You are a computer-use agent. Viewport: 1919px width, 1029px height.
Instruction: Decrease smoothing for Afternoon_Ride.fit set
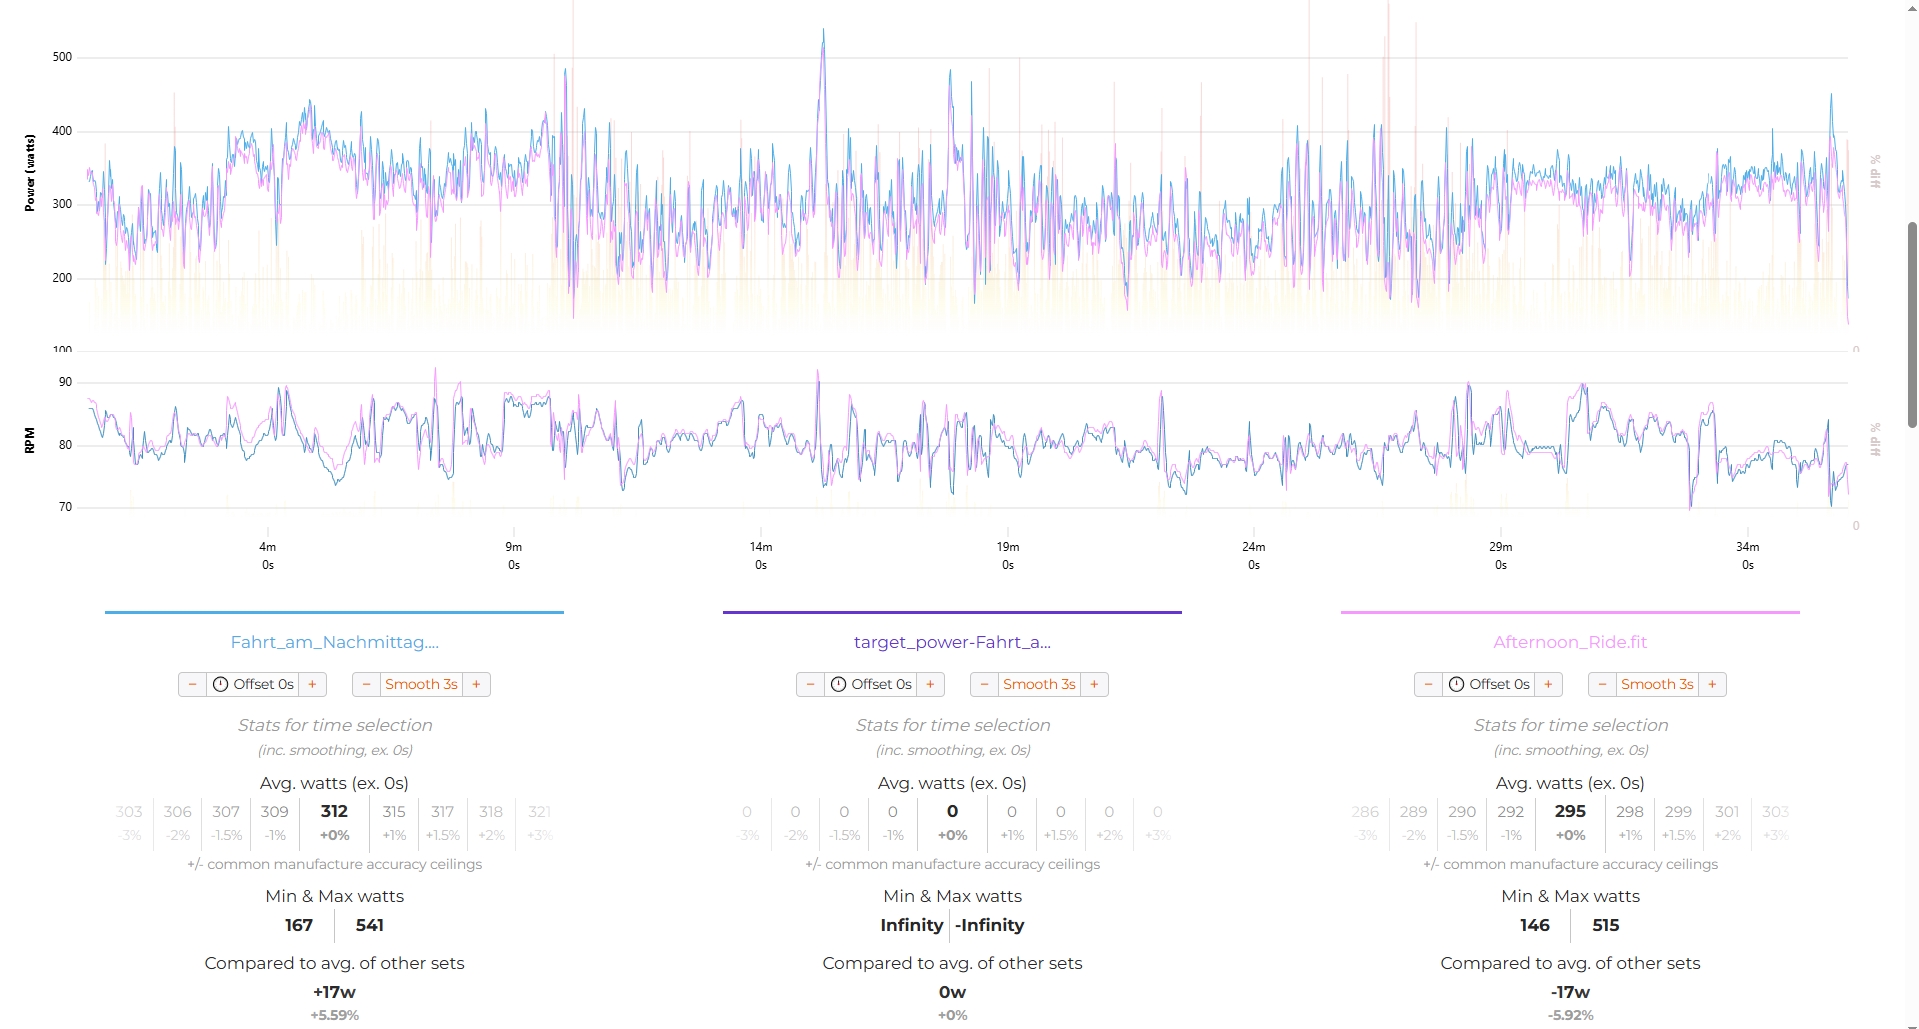[x=1602, y=684]
